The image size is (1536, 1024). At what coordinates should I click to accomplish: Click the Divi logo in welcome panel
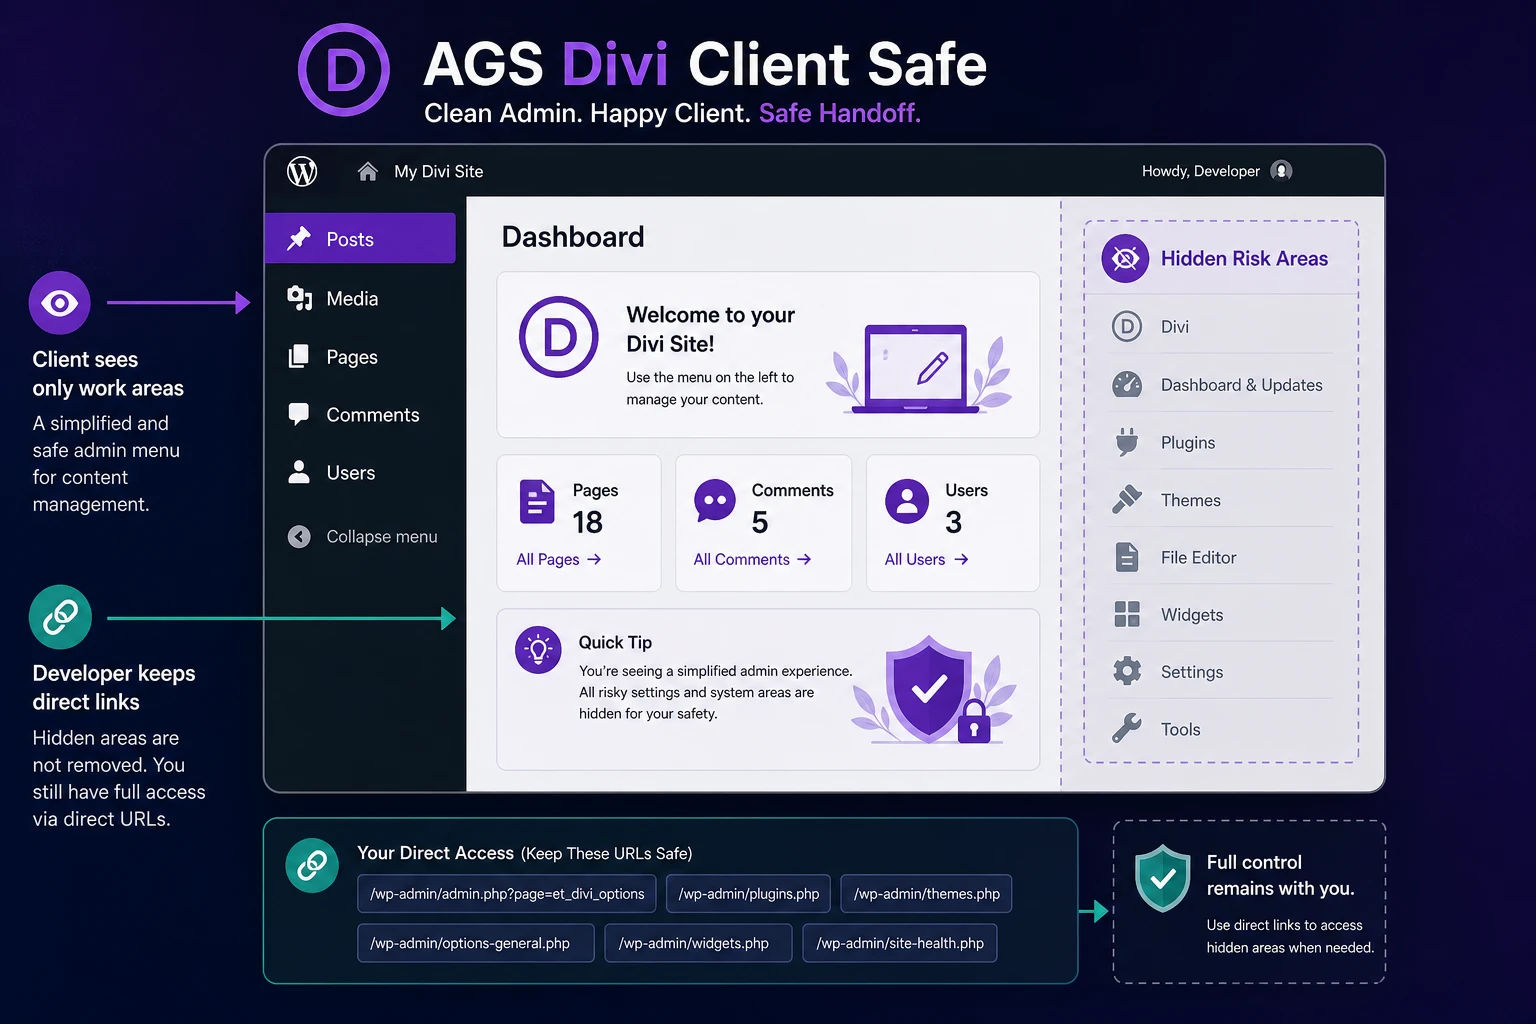pyautogui.click(x=559, y=337)
